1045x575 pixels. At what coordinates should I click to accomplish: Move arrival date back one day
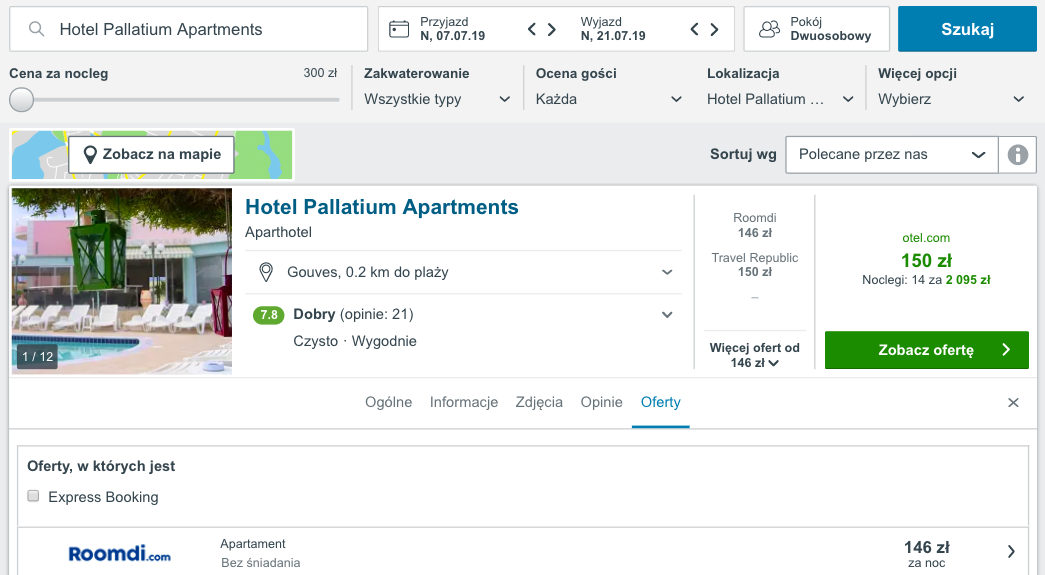[x=532, y=29]
